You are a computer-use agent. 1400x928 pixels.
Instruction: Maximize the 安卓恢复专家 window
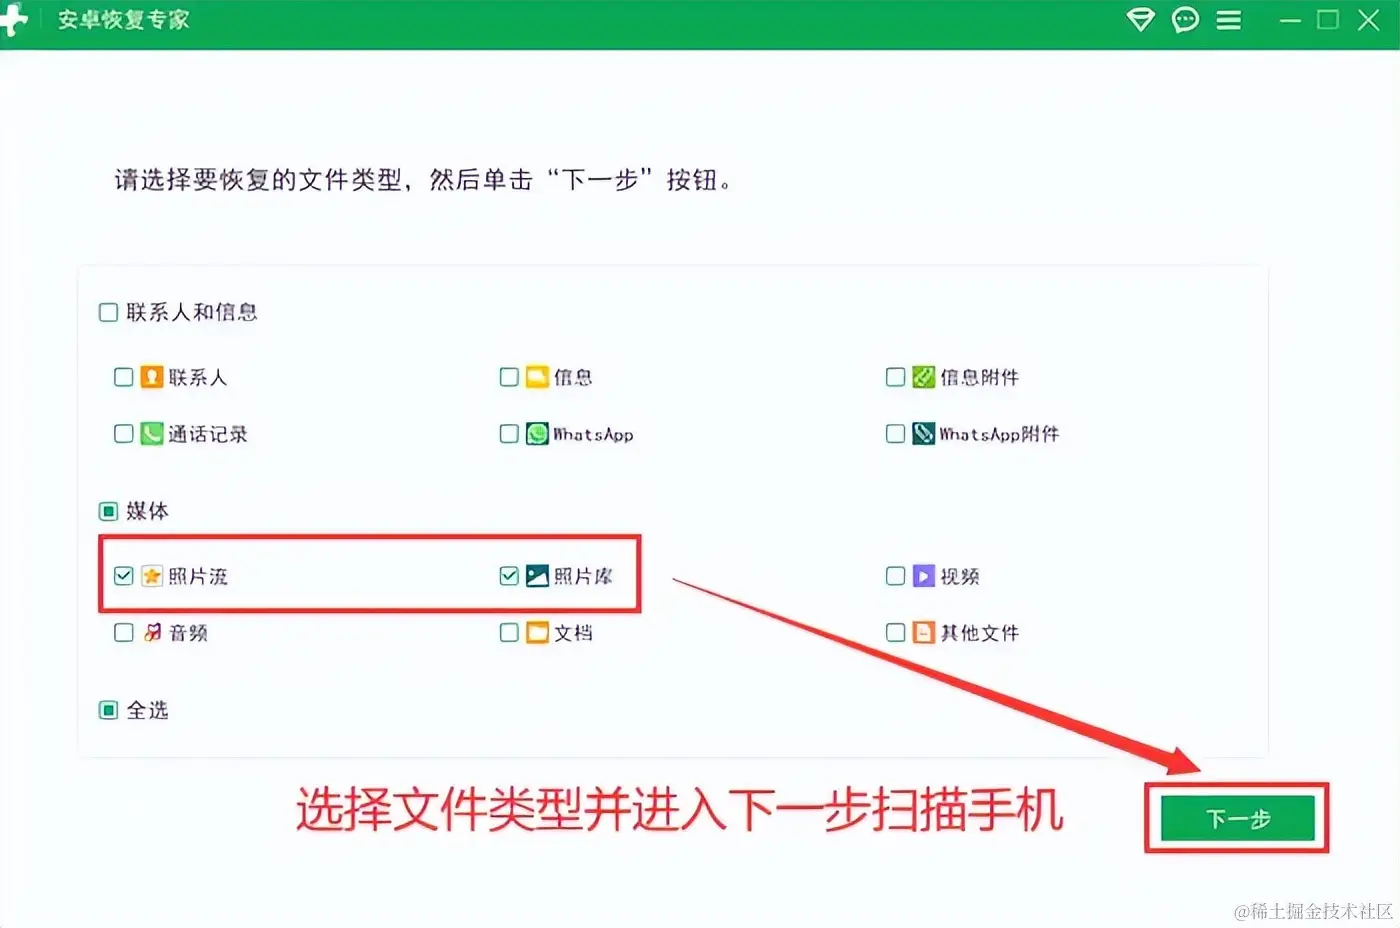[1328, 20]
